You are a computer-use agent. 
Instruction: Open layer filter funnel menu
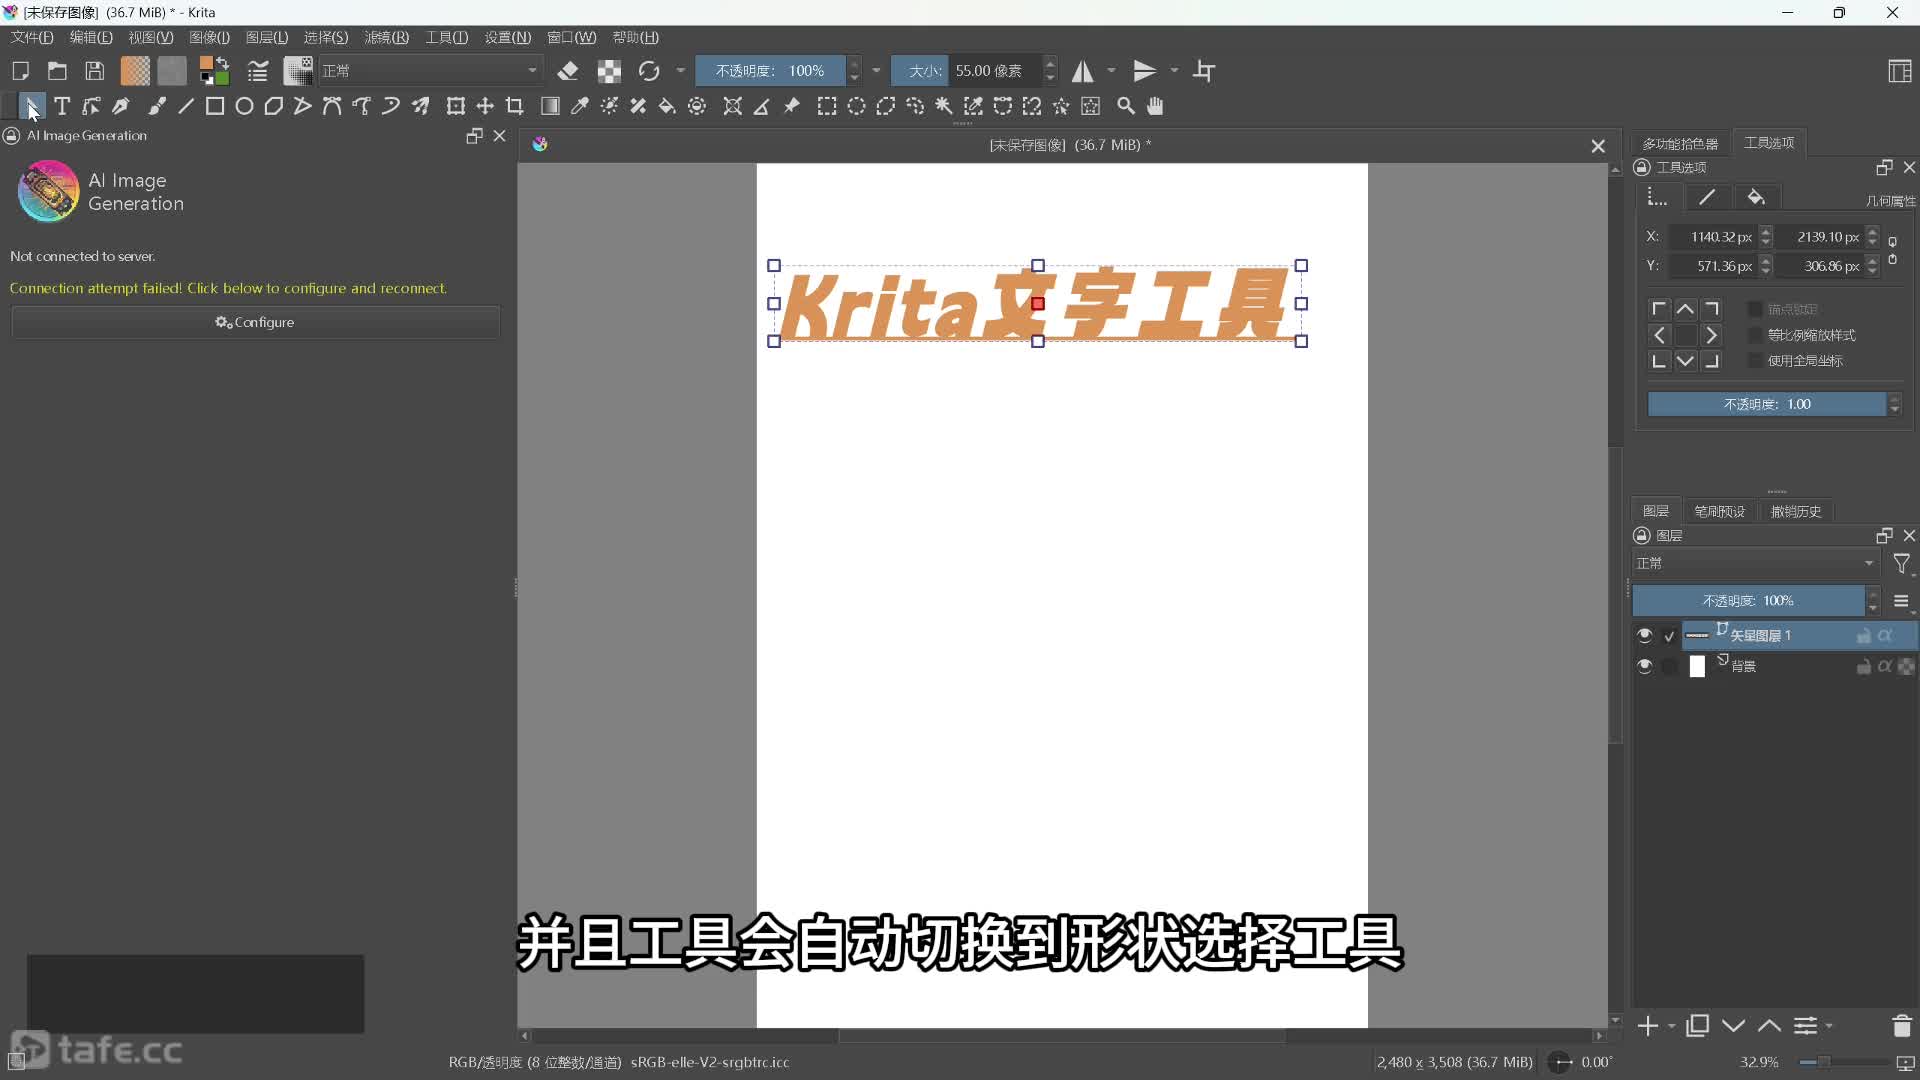[1902, 564]
